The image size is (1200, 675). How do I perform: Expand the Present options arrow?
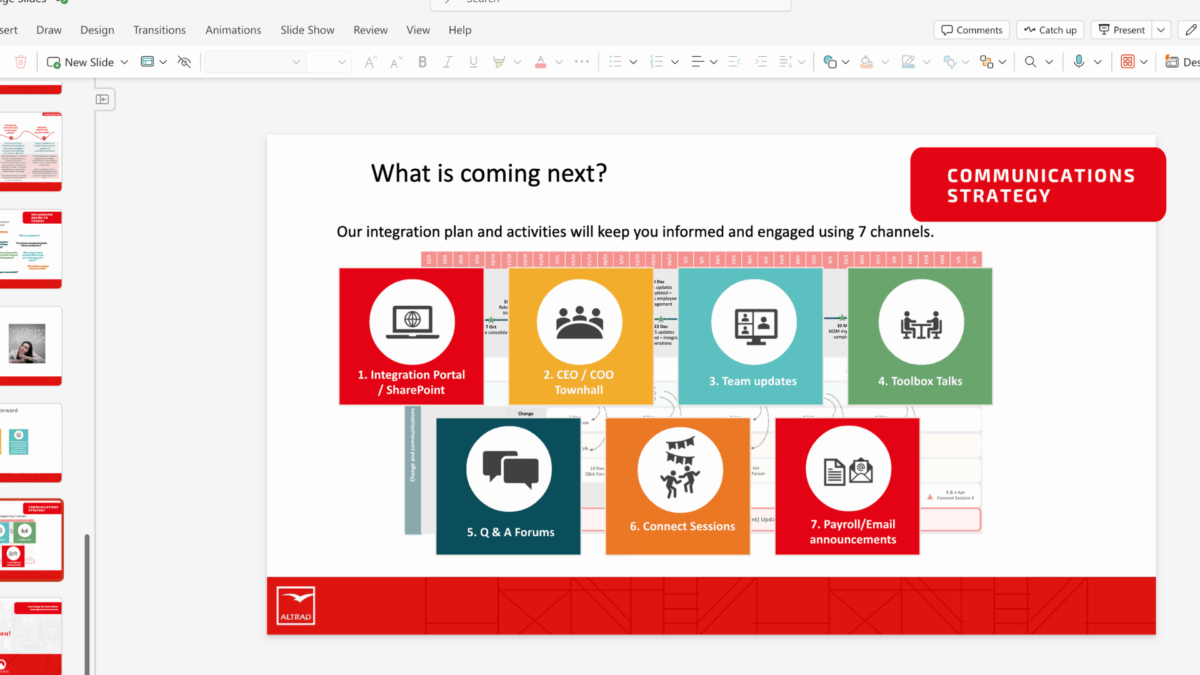[x=1160, y=30]
